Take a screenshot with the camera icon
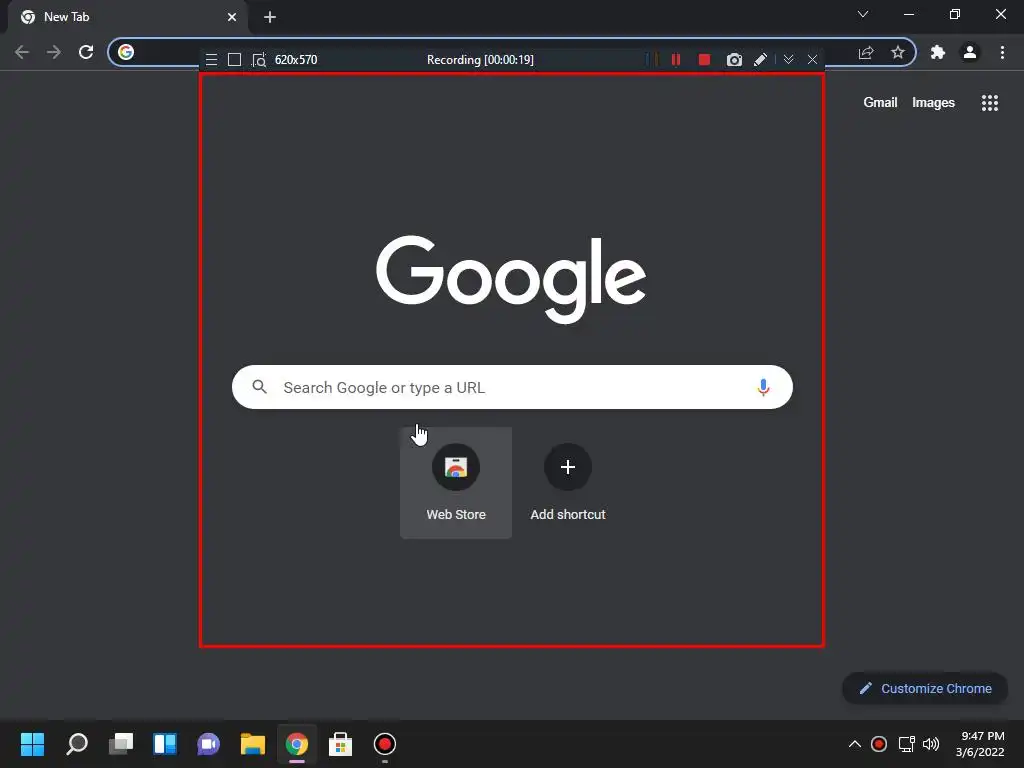The width and height of the screenshot is (1024, 768). point(734,60)
